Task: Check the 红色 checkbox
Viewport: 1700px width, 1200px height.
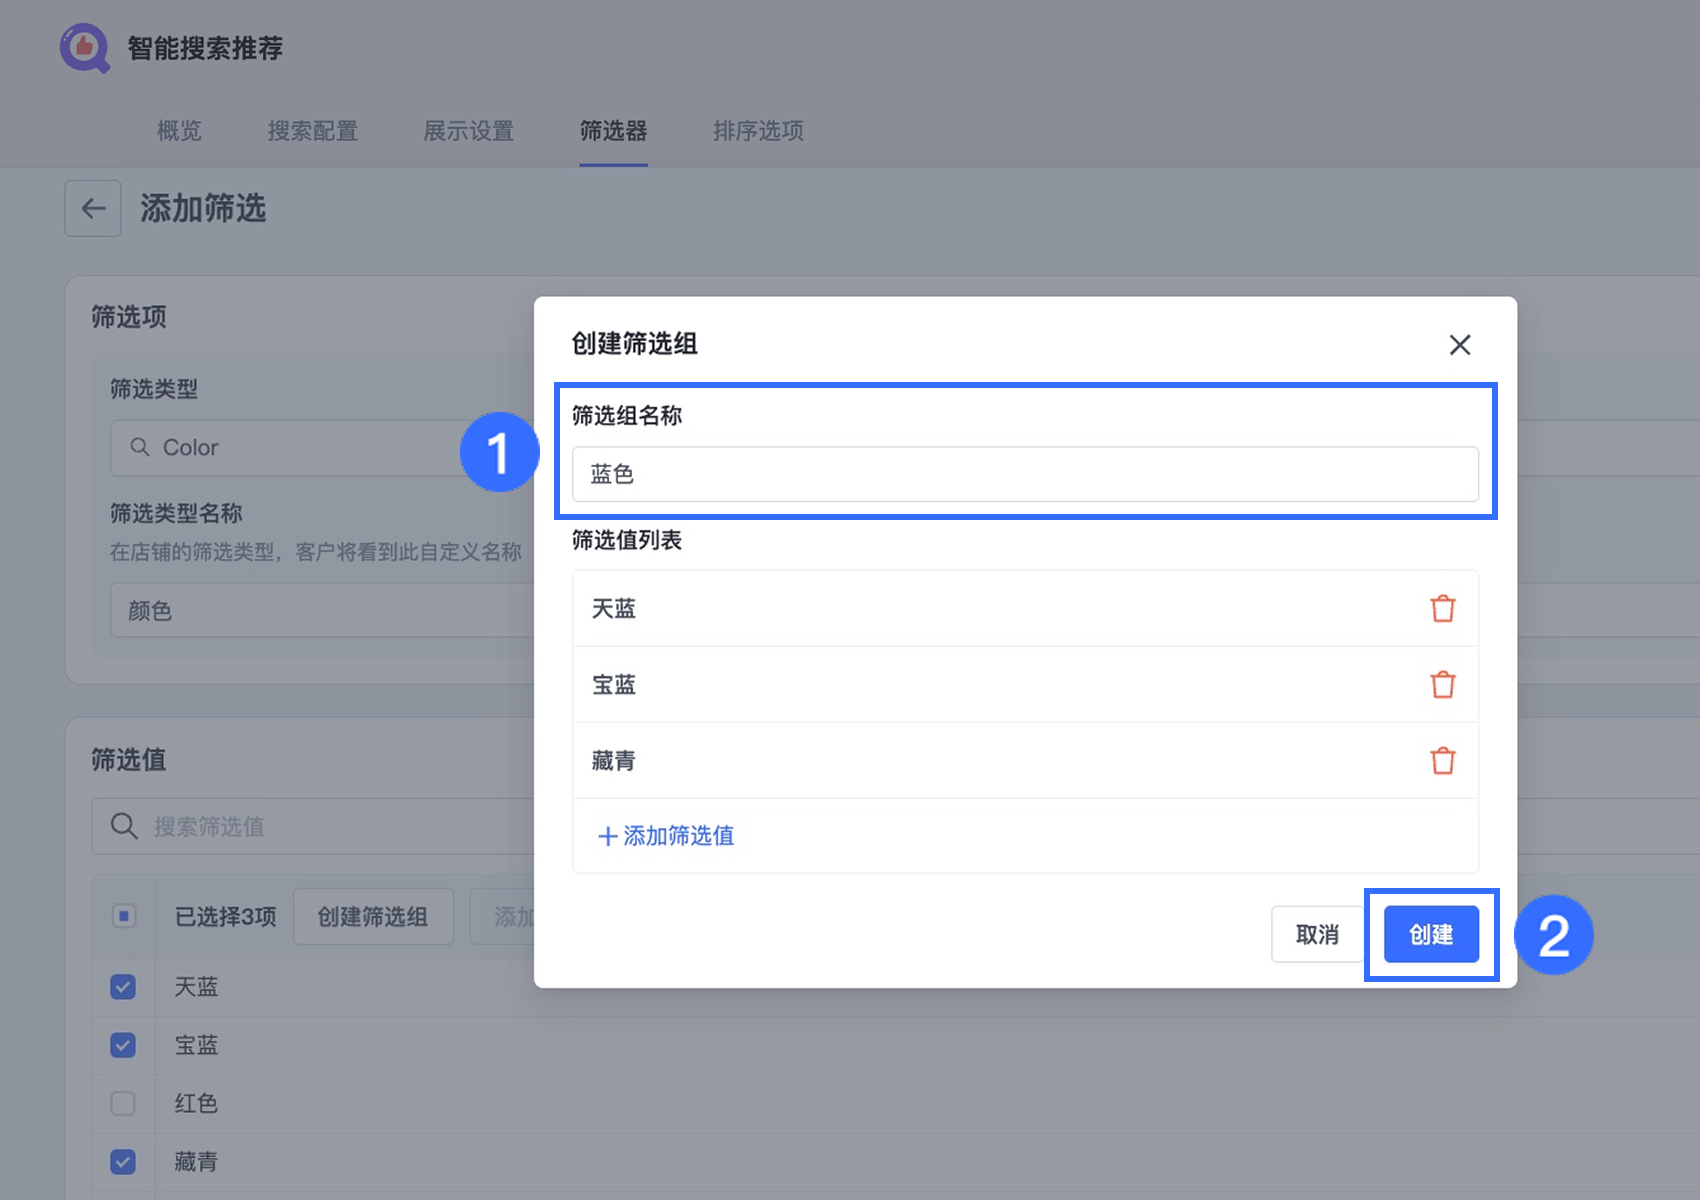Action: [x=123, y=1103]
